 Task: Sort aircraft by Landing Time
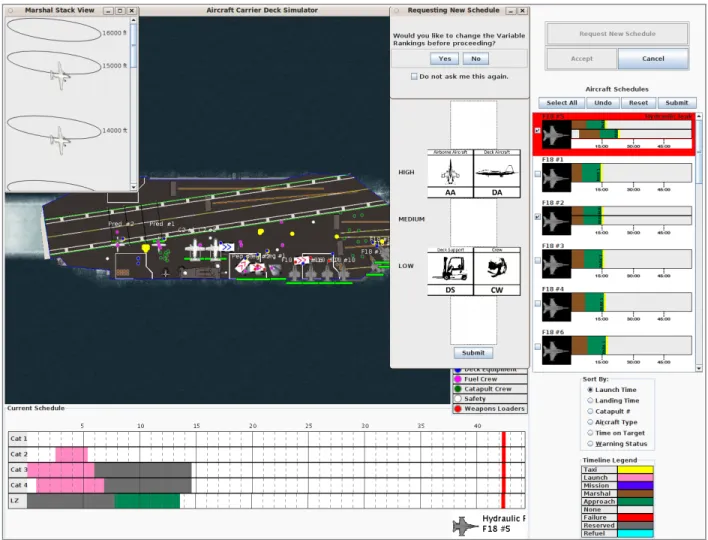(590, 400)
